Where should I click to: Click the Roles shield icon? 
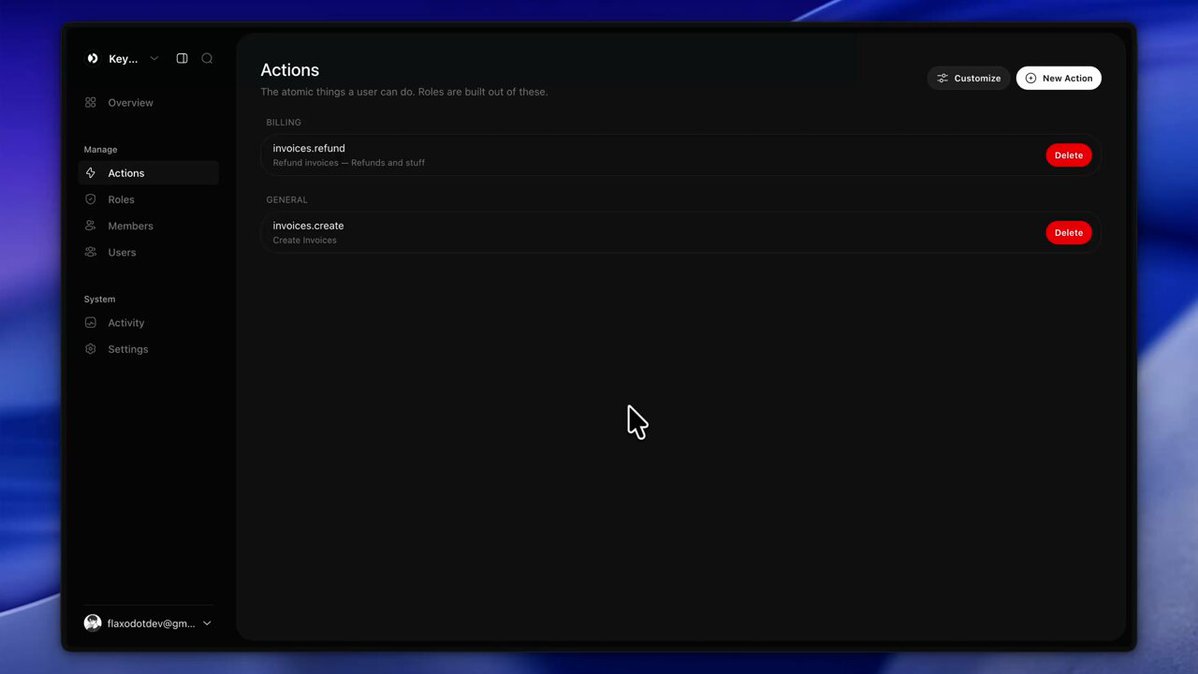[91, 199]
